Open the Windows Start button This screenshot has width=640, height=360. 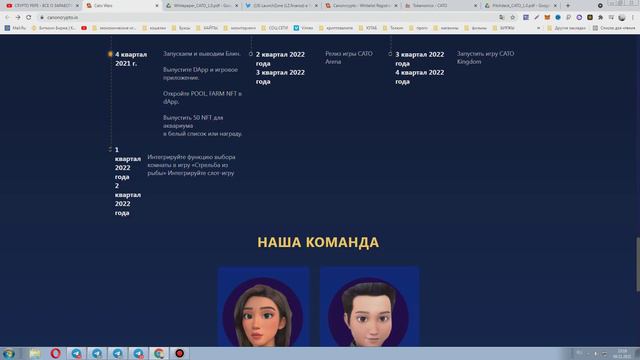(x=9, y=353)
